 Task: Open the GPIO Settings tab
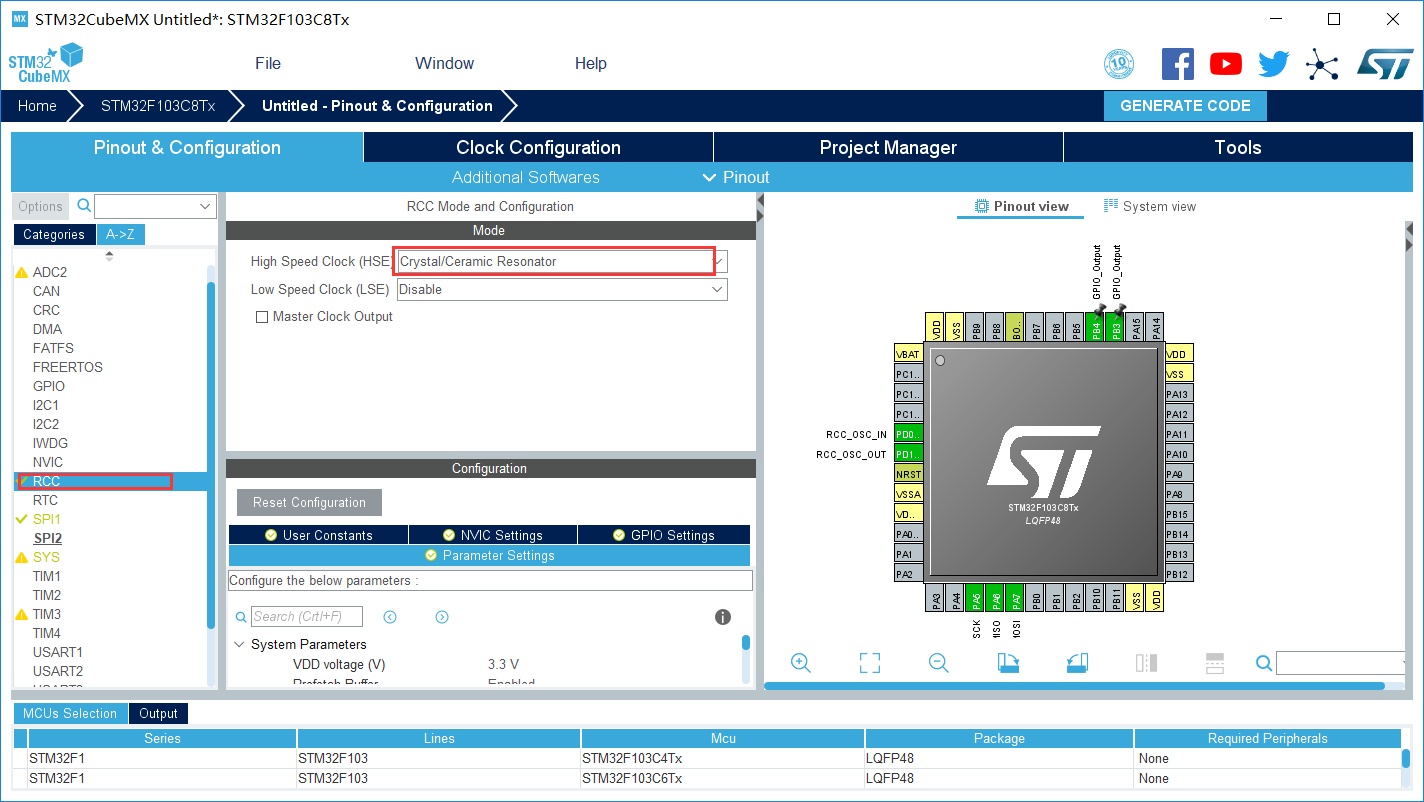(x=663, y=535)
